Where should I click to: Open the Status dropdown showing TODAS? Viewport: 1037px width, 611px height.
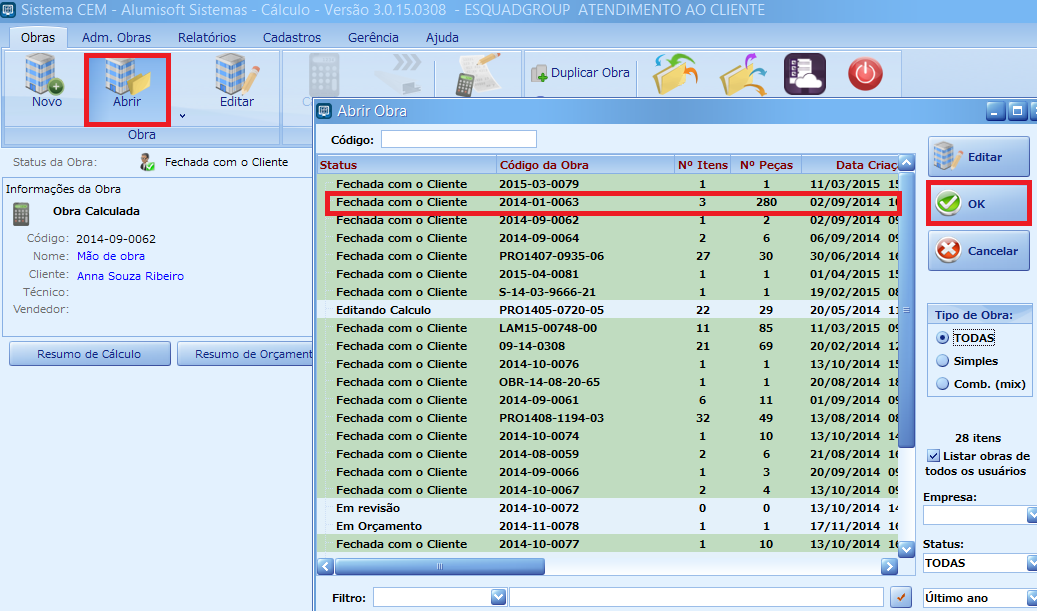pos(1030,563)
